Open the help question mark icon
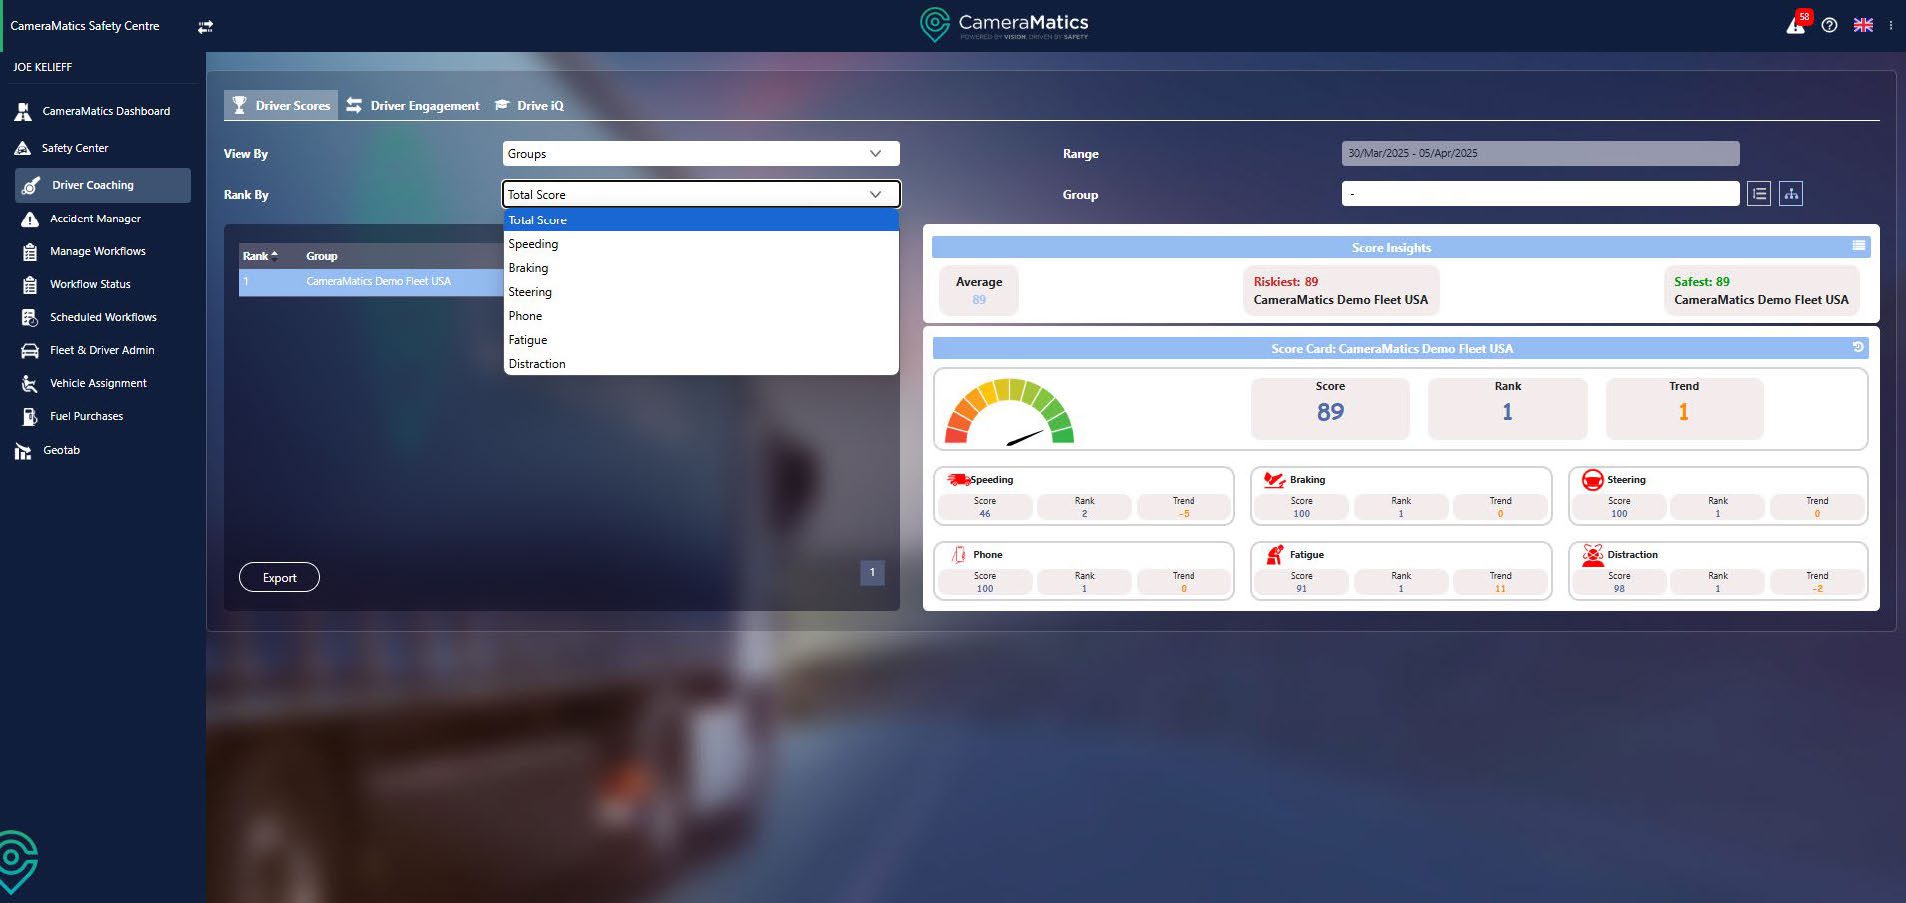Viewport: 1906px width, 903px height. click(1829, 25)
